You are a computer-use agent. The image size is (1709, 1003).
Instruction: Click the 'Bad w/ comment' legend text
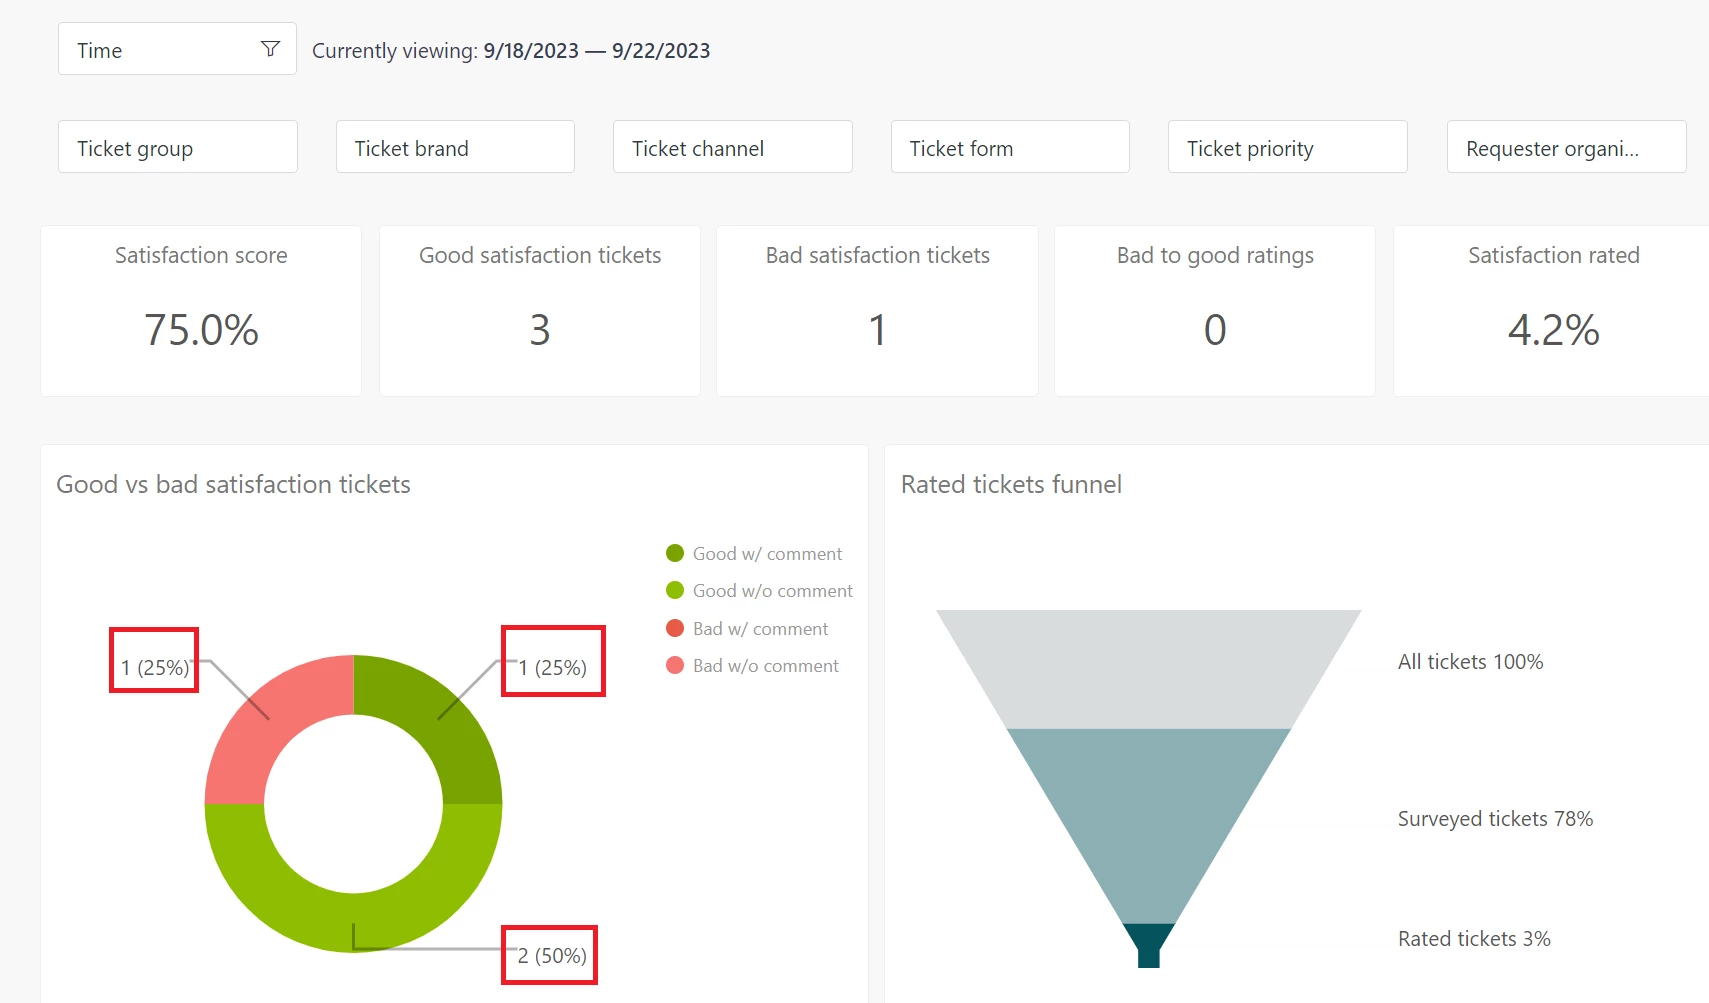click(761, 628)
